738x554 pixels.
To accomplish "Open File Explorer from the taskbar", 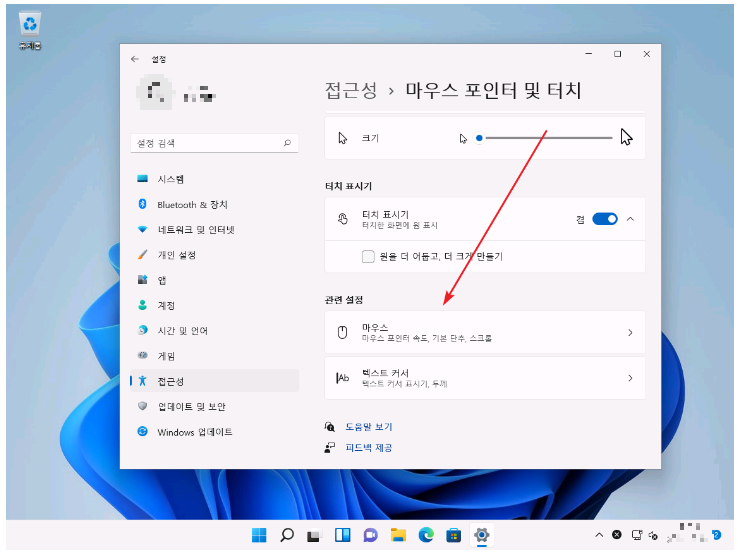I will click(x=398, y=535).
